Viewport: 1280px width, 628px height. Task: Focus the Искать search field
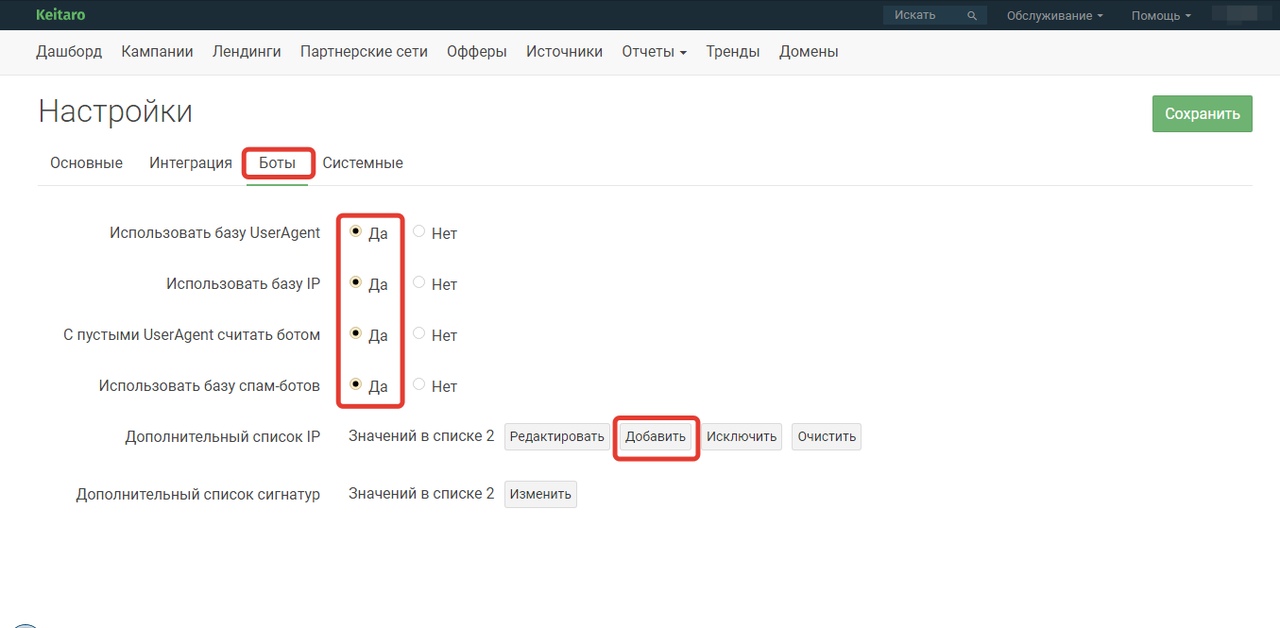[x=934, y=15]
